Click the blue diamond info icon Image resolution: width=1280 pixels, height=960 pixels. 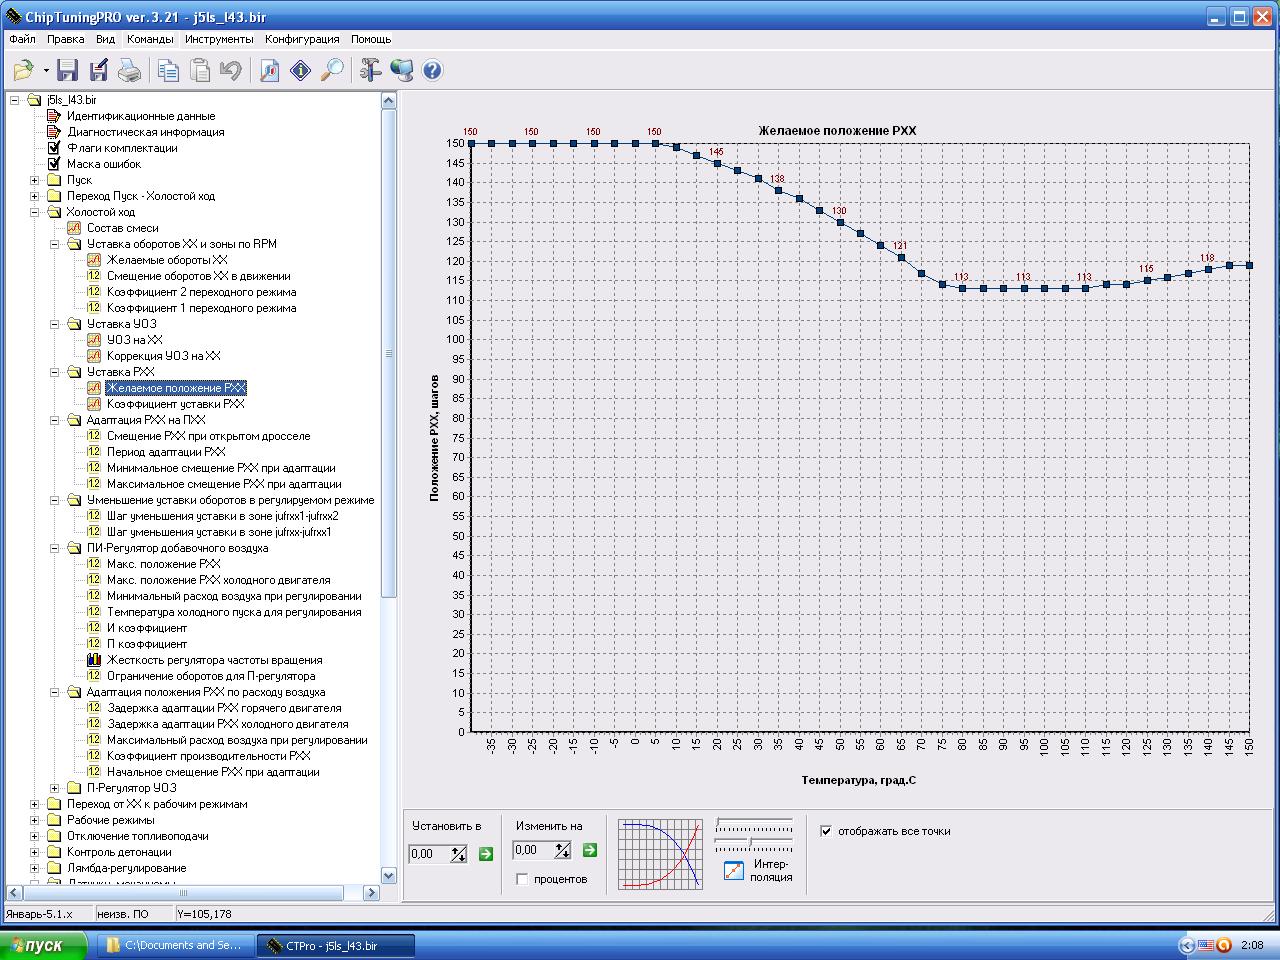click(x=300, y=70)
